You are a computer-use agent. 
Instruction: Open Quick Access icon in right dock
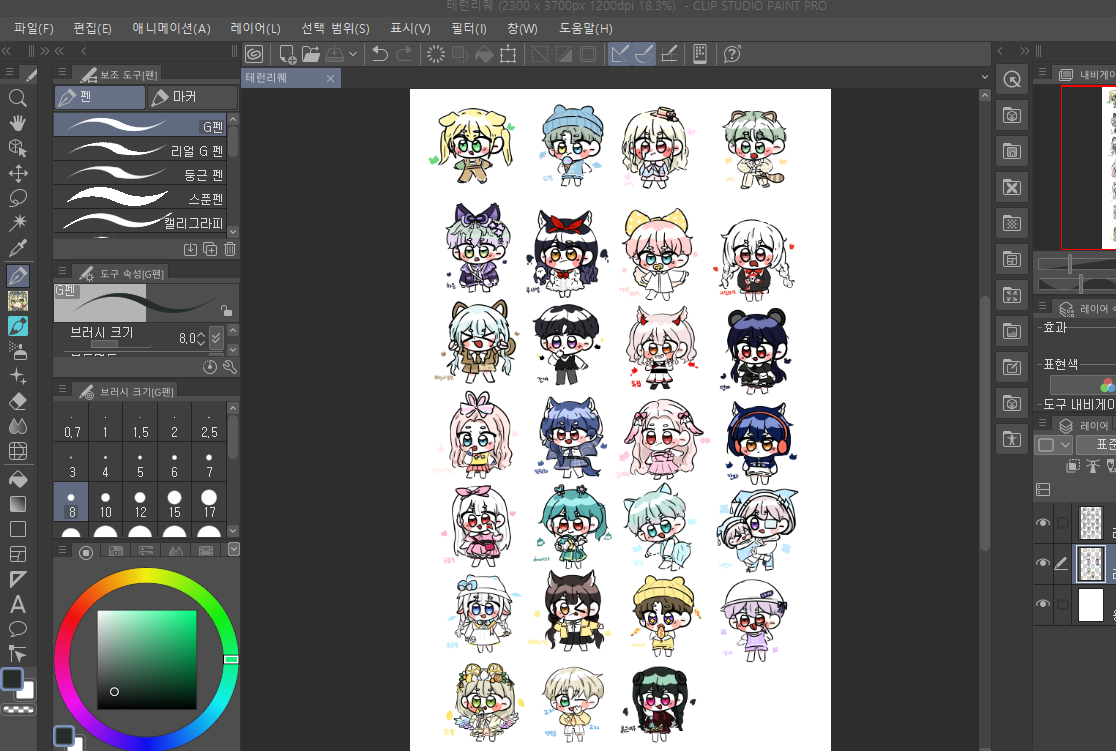tap(1012, 80)
